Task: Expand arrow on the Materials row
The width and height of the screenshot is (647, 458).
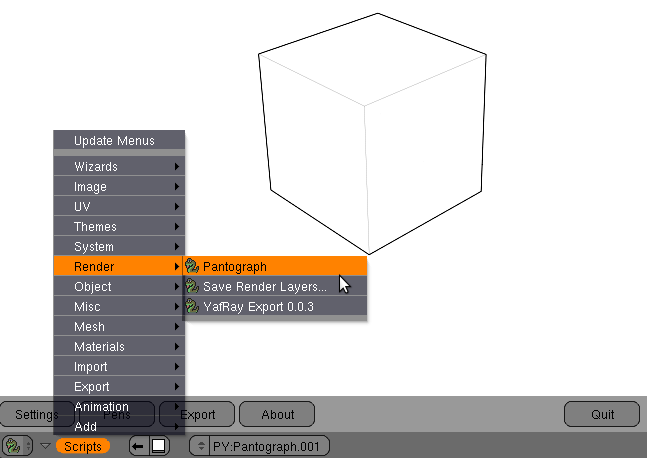Action: (177, 347)
